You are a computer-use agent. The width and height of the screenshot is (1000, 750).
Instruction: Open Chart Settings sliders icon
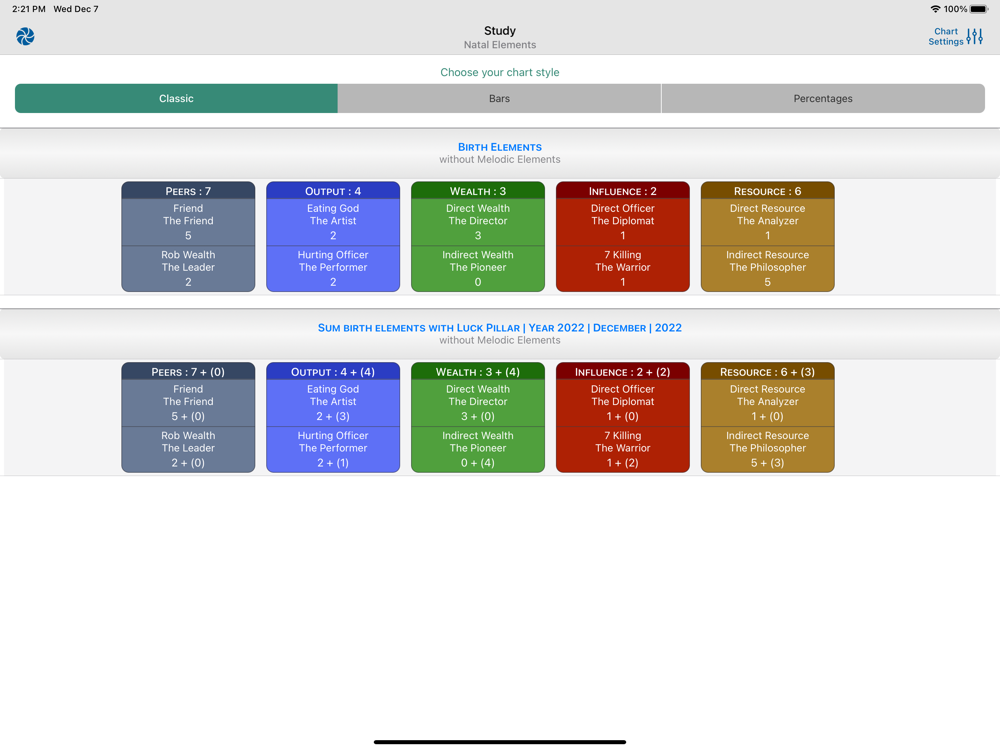coord(974,36)
